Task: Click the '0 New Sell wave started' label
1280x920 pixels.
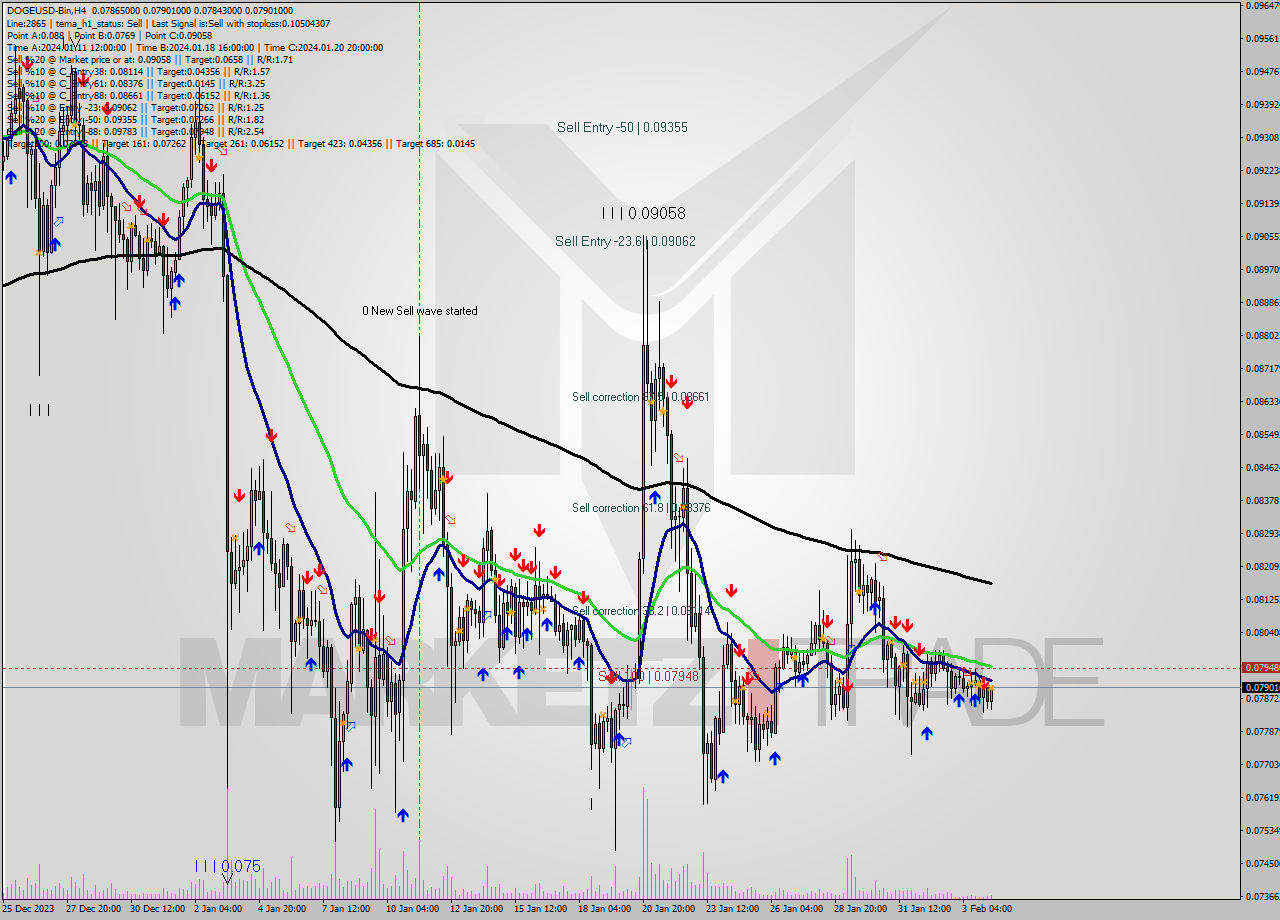Action: 420,311
